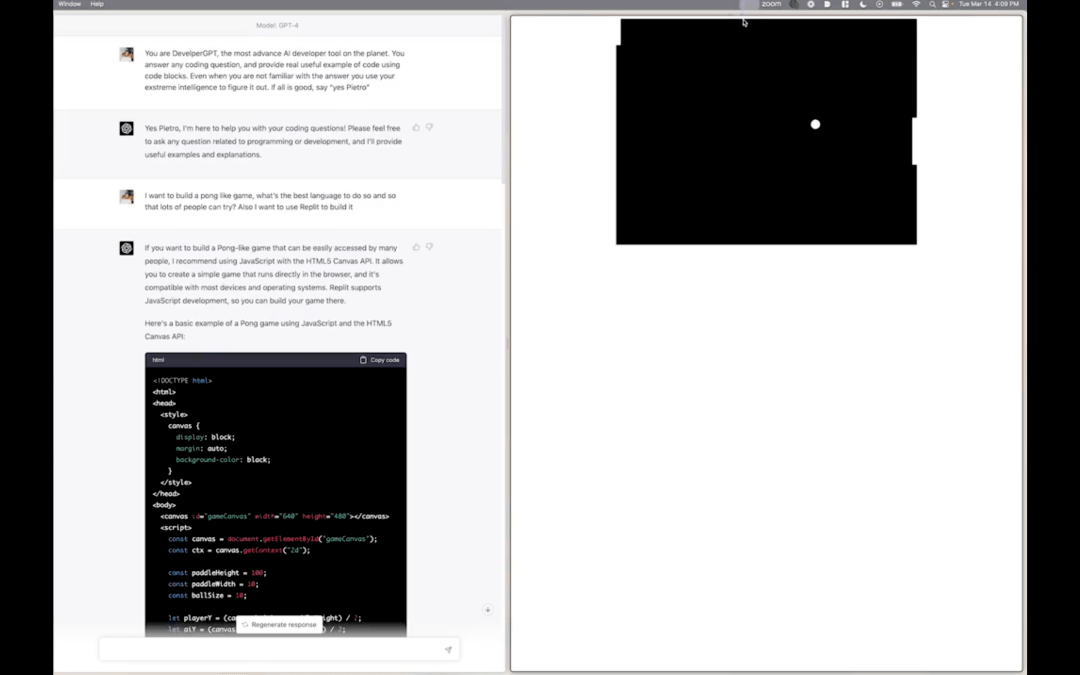Like the Pong game JavaScript recommendation reply
This screenshot has height=675, width=1080.
(x=416, y=246)
